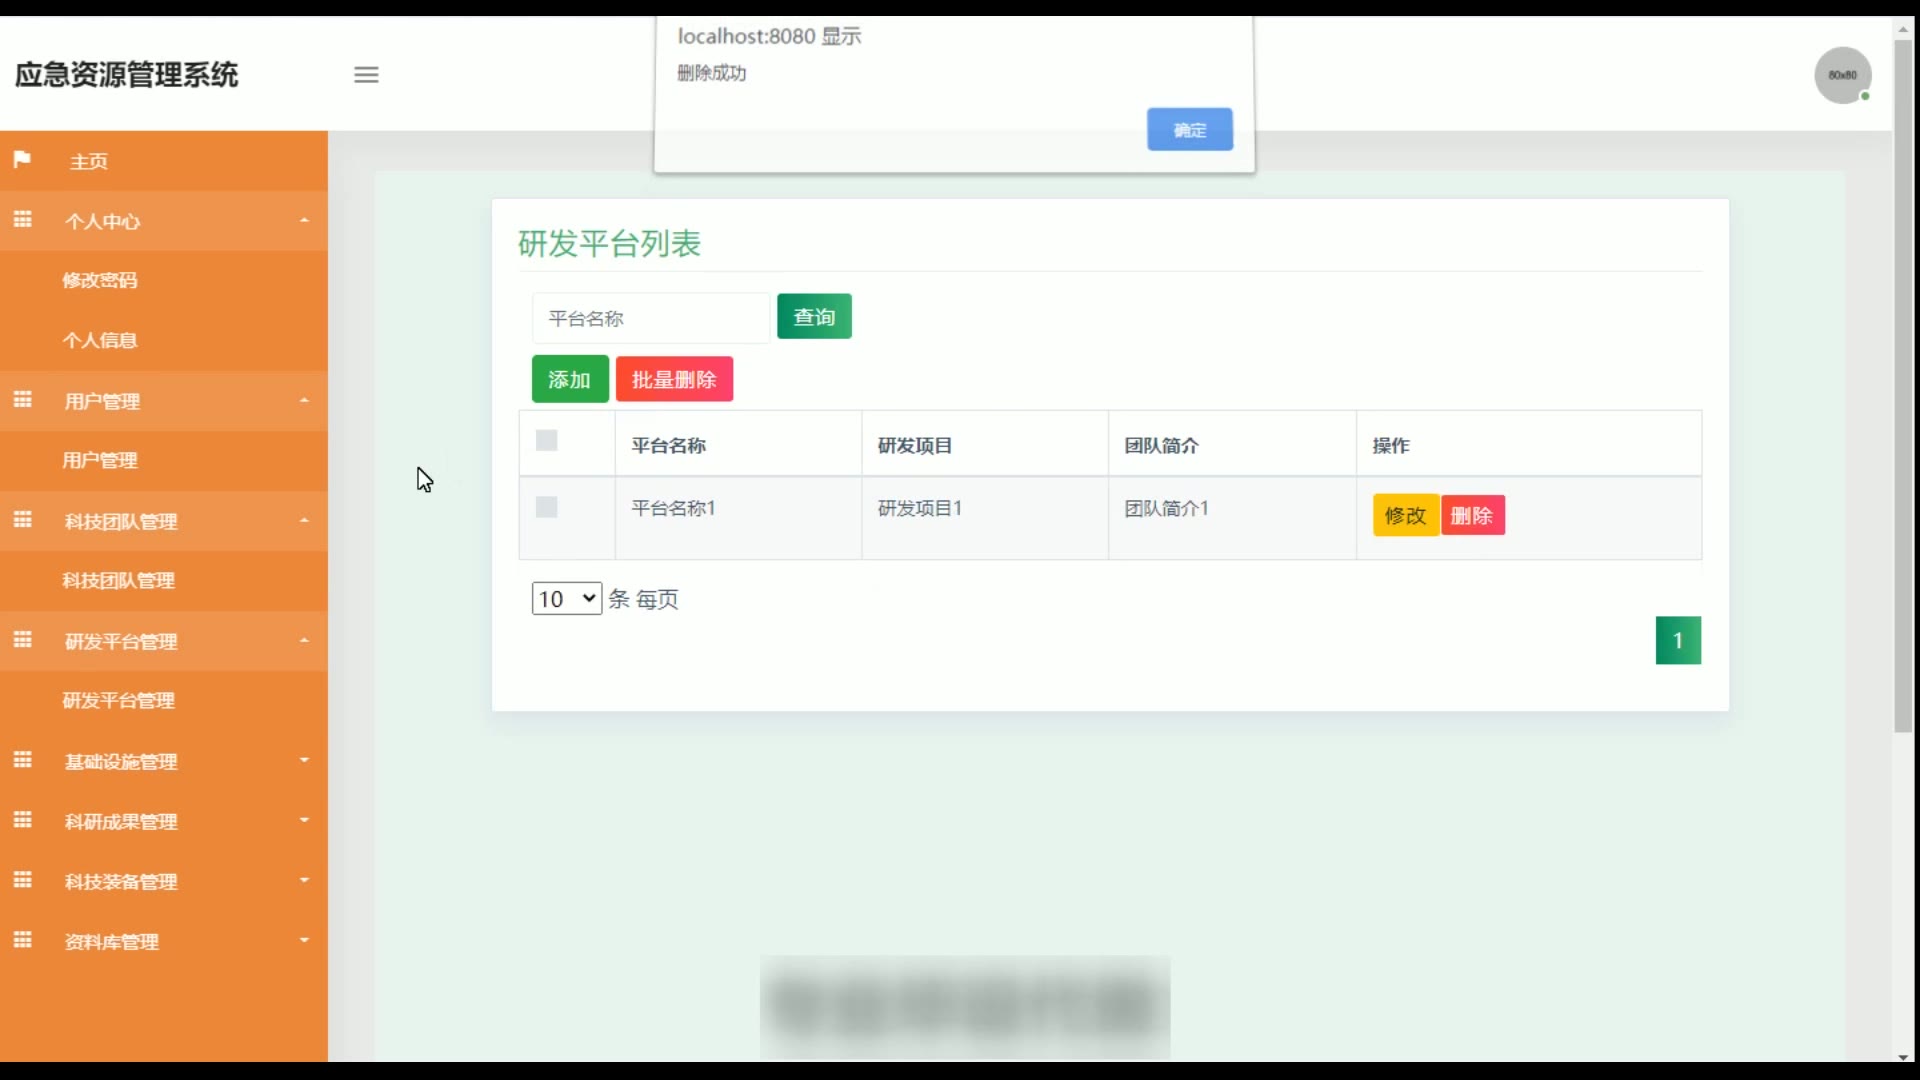1920x1080 pixels.
Task: Click the flag icon next to 主页
Action: coord(22,160)
